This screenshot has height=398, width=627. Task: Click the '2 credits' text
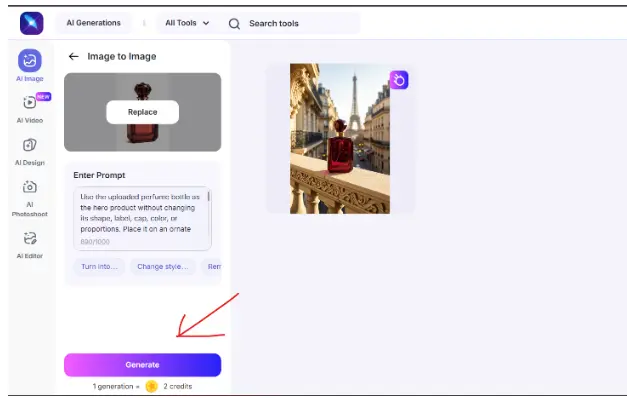(178, 386)
